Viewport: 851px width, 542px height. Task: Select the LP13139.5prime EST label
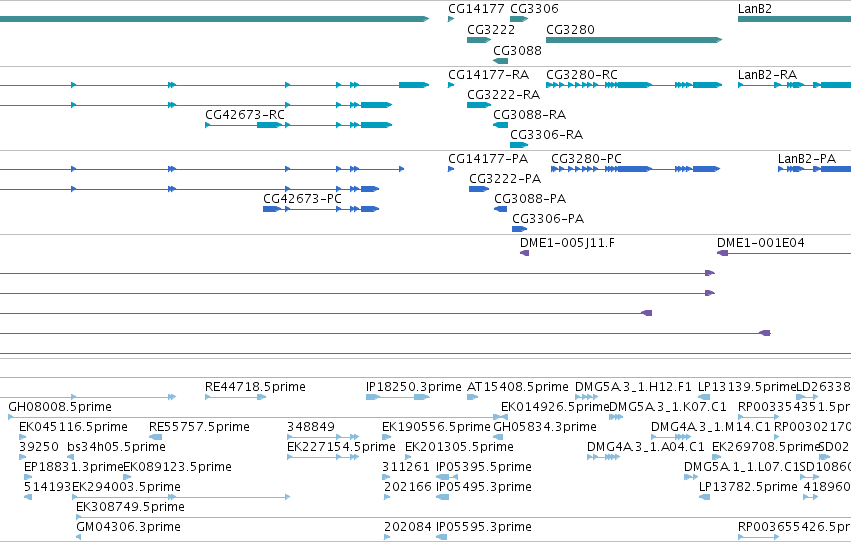coord(747,387)
